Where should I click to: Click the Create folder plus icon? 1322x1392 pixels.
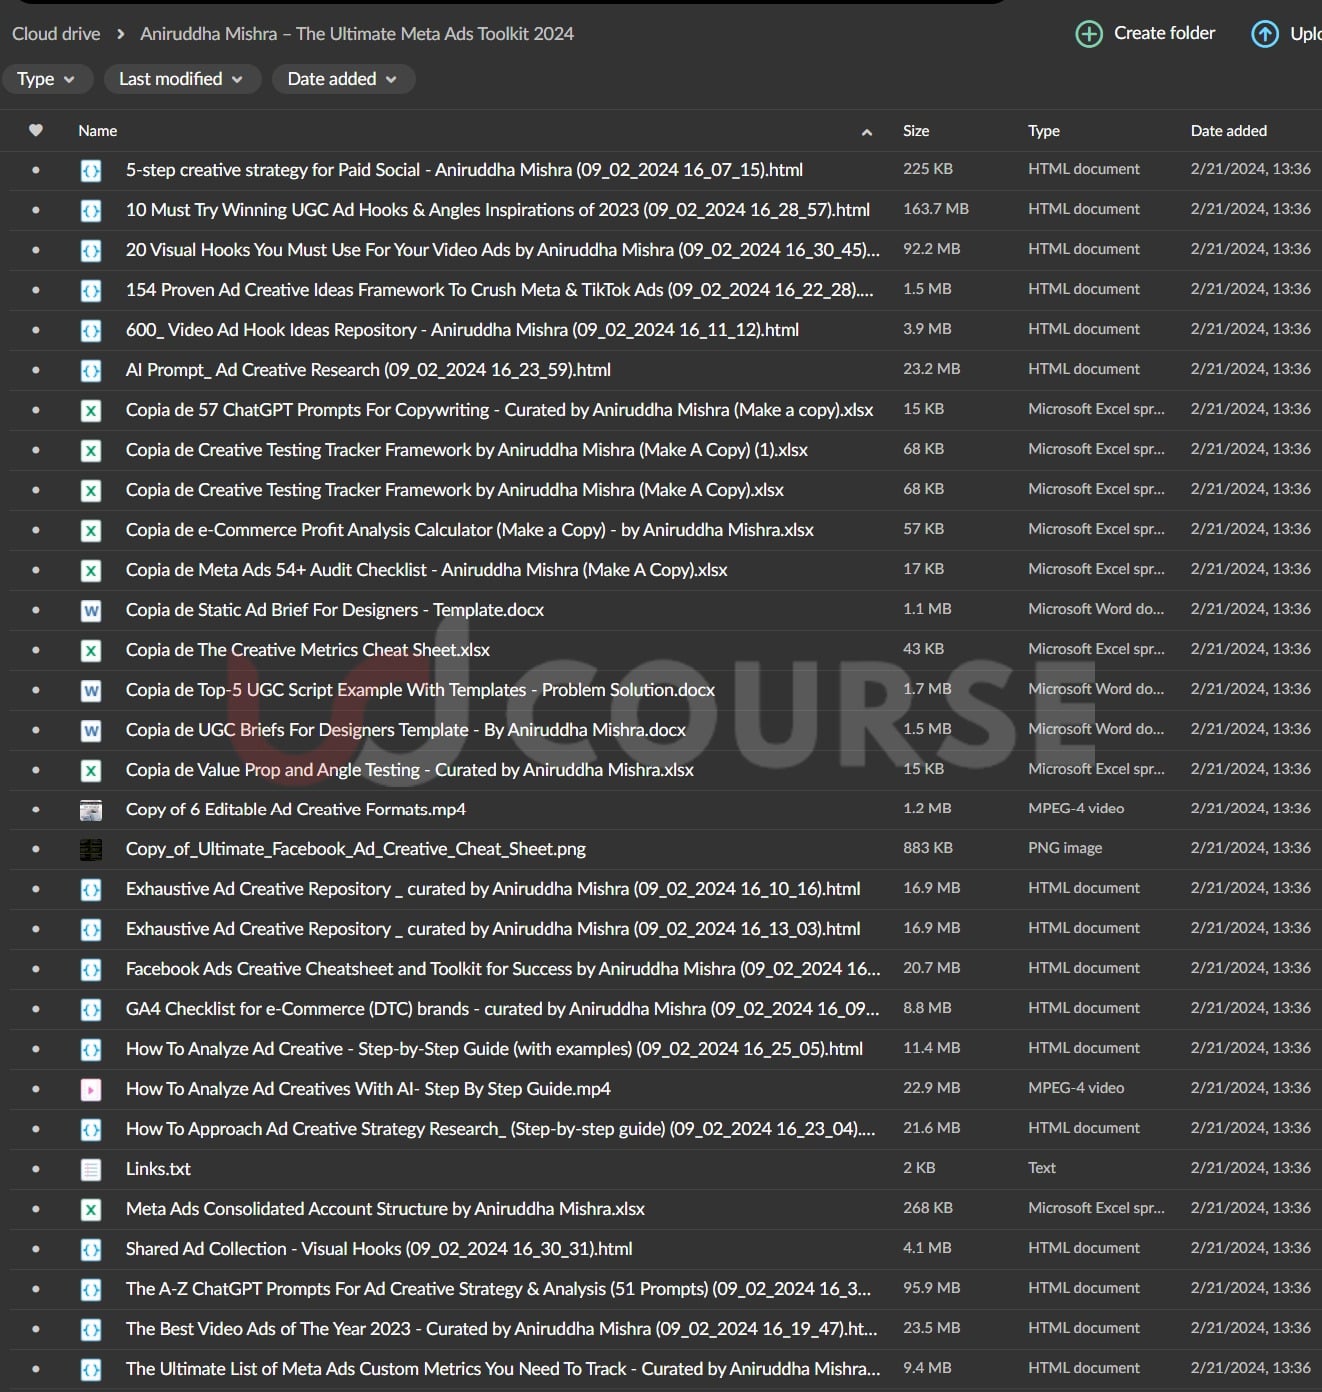(x=1088, y=34)
